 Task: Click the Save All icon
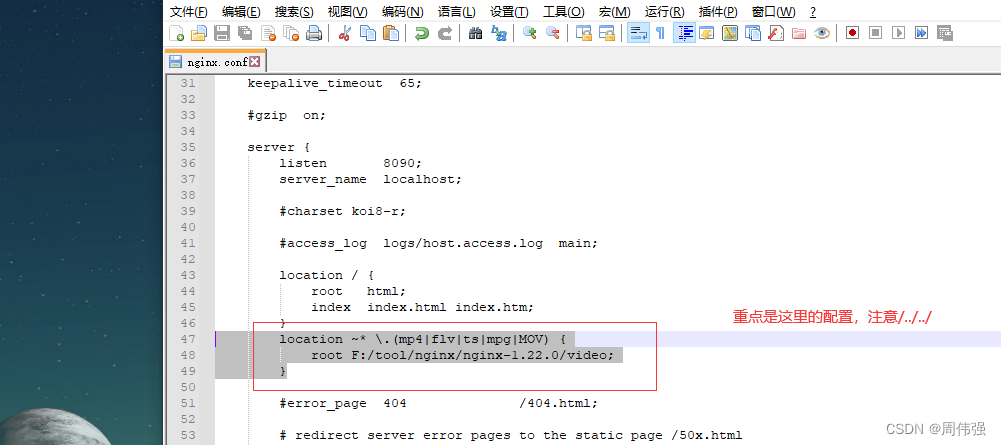click(245, 33)
